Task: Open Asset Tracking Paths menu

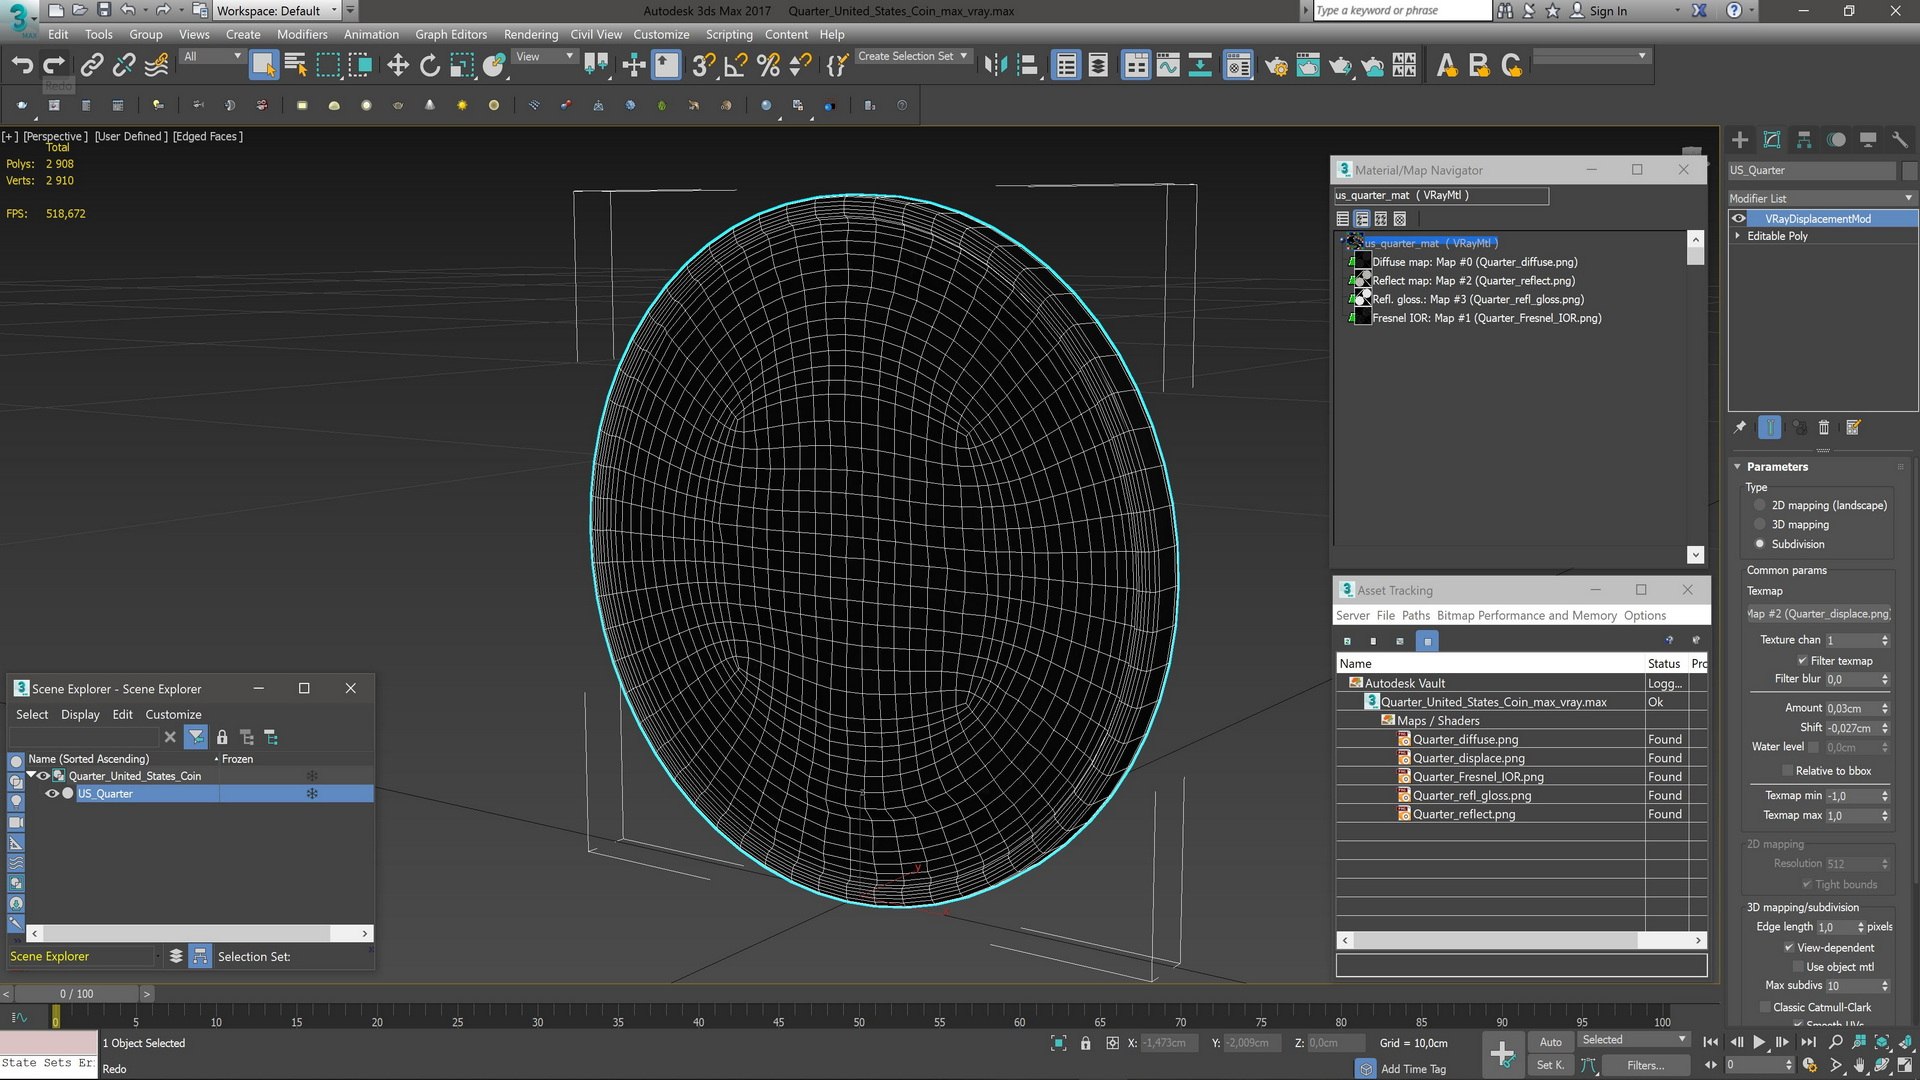Action: (1415, 616)
